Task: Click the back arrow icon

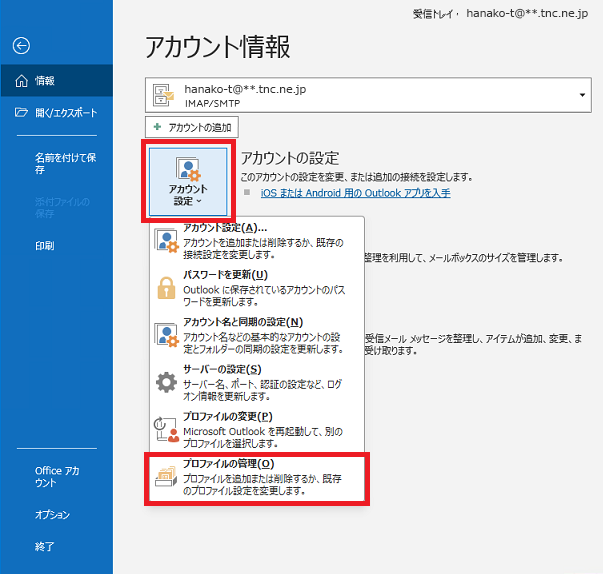Action: coord(21,45)
